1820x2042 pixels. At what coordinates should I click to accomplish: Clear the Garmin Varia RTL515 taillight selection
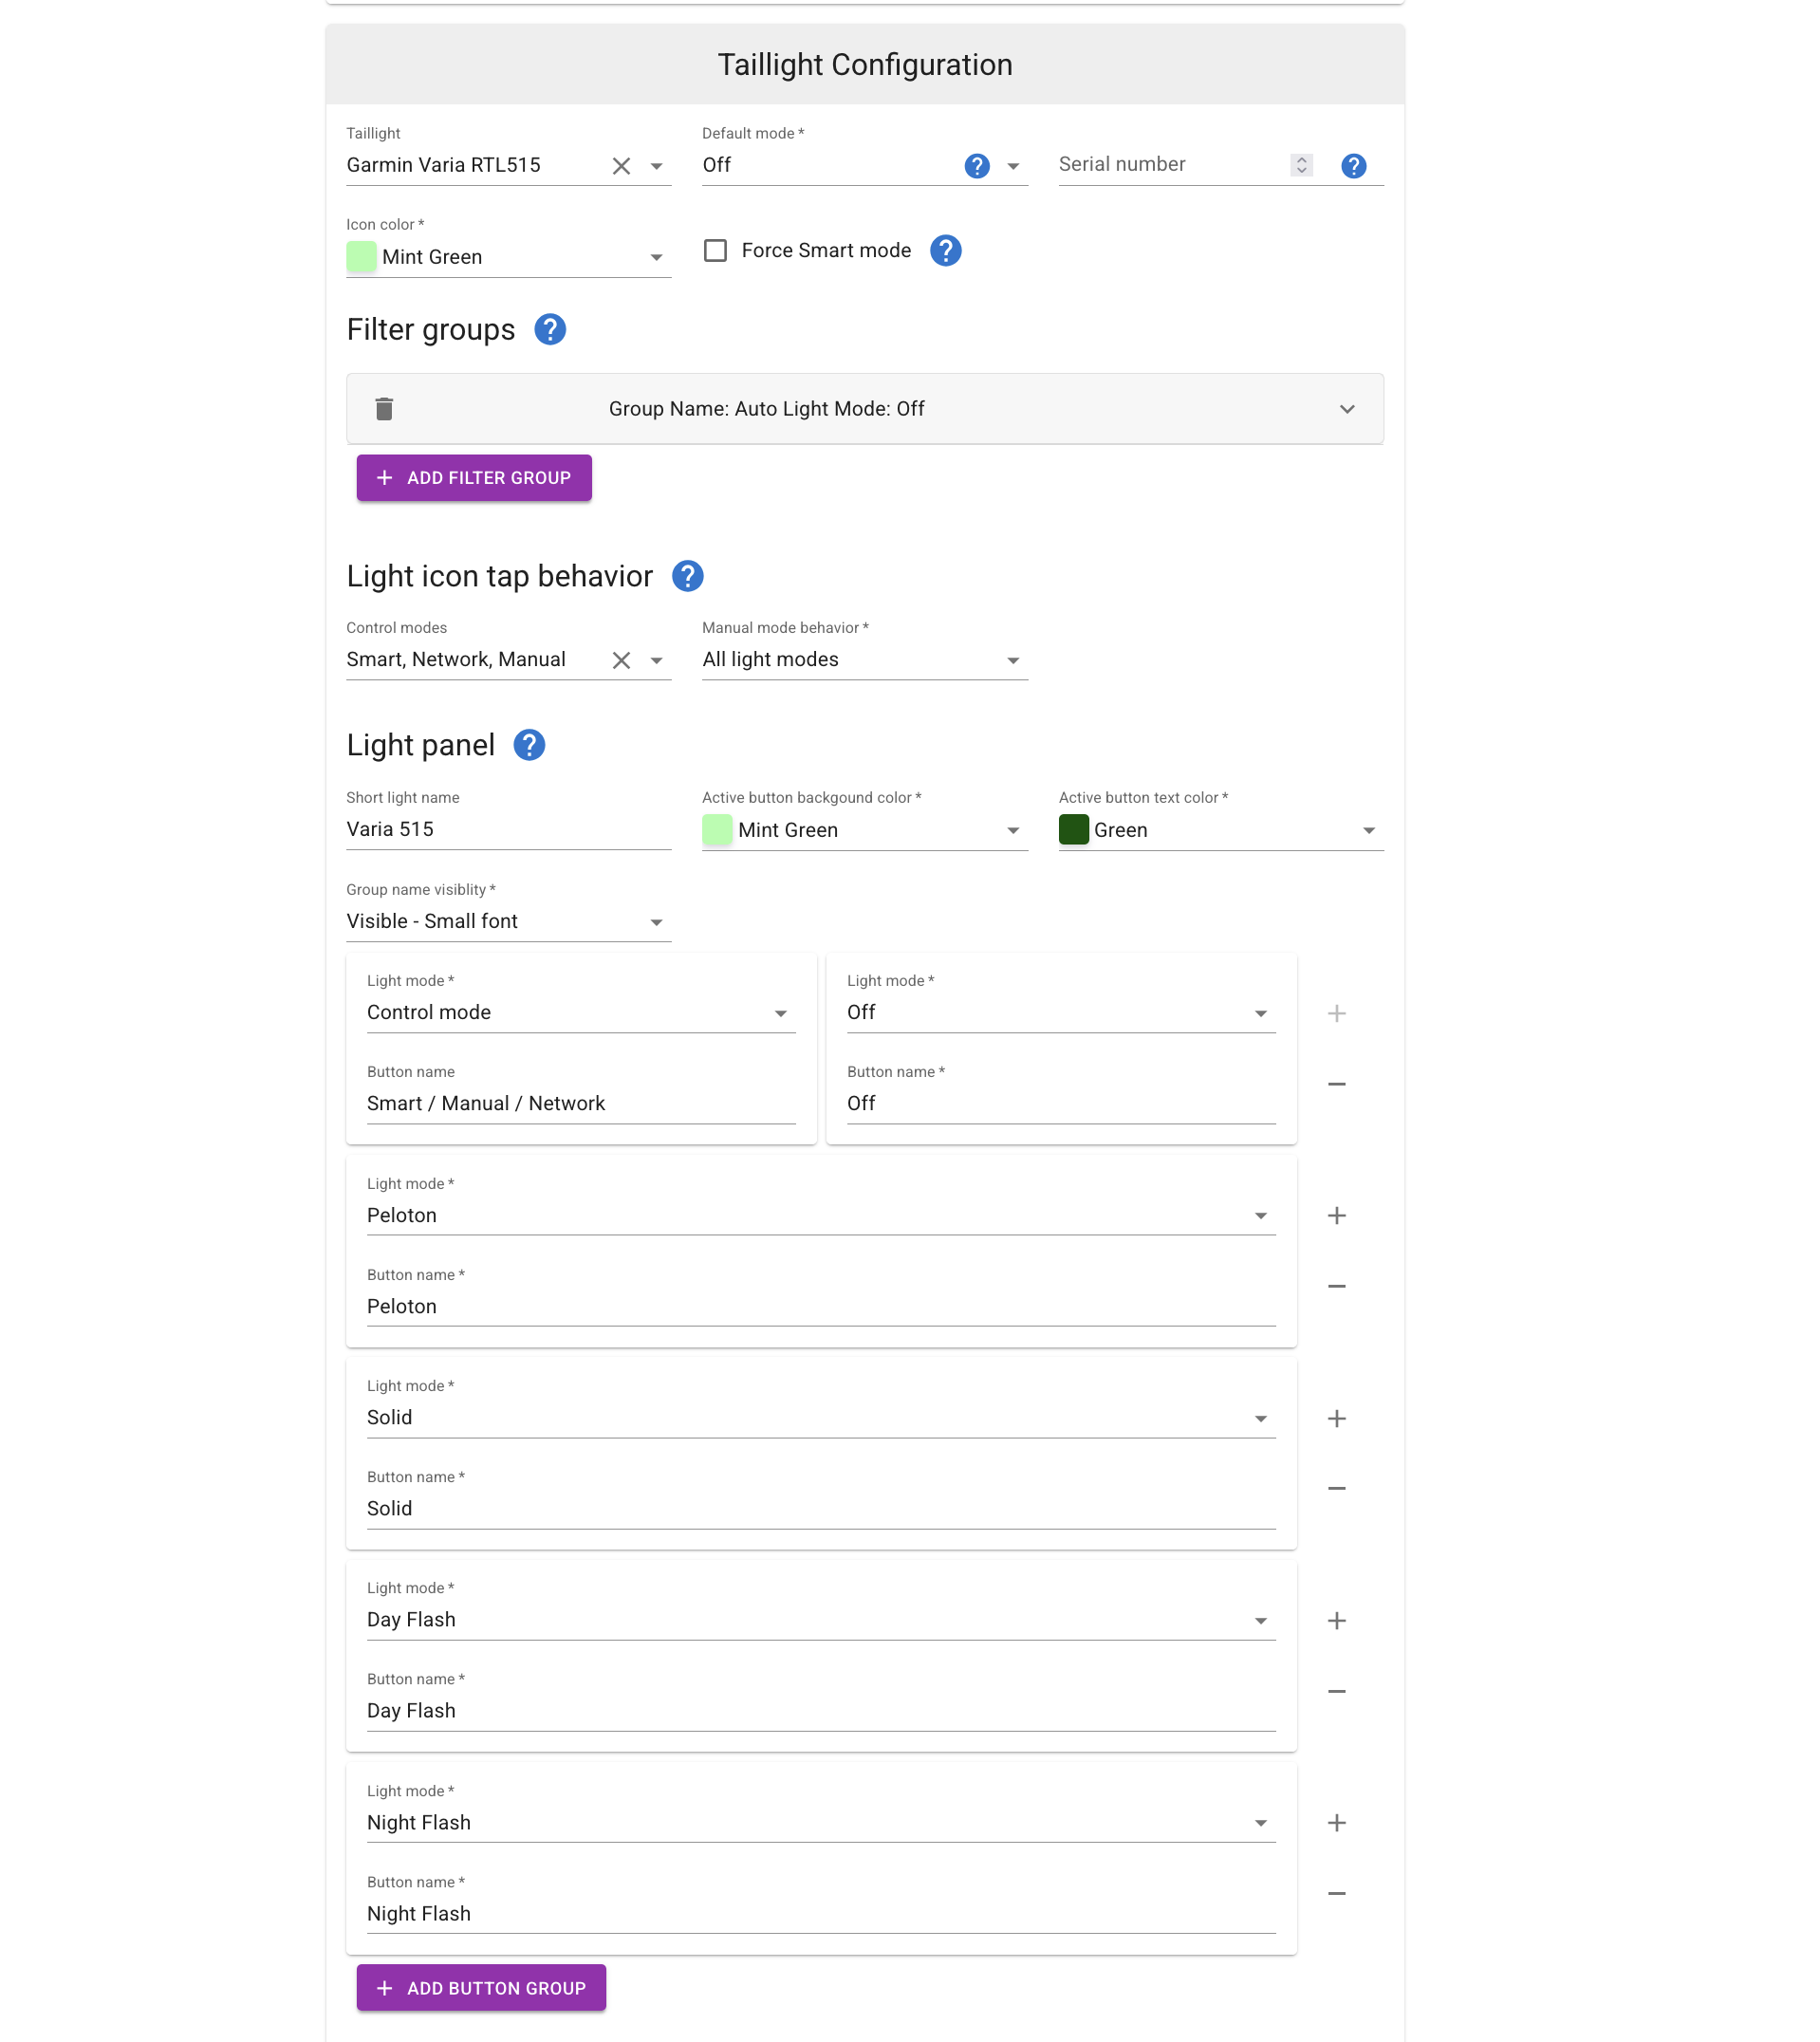621,166
